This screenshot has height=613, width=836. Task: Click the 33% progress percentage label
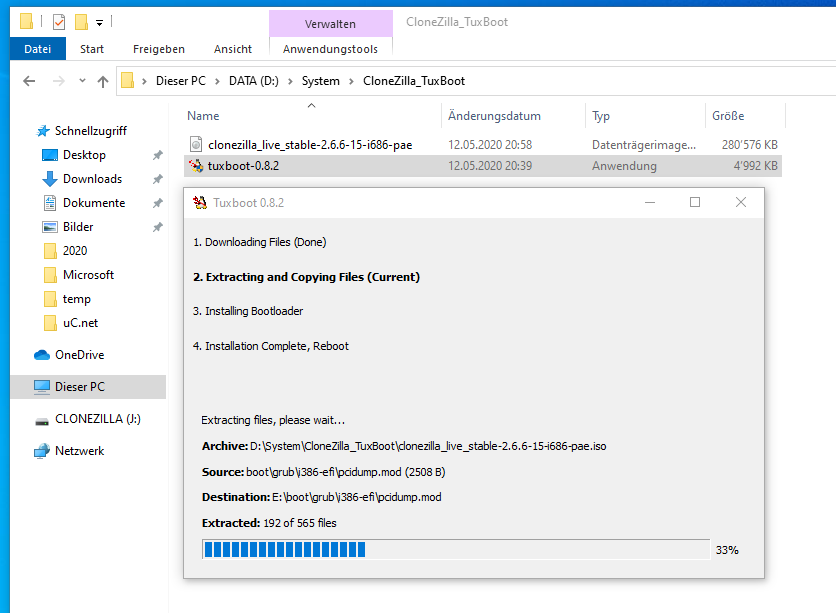[727, 550]
